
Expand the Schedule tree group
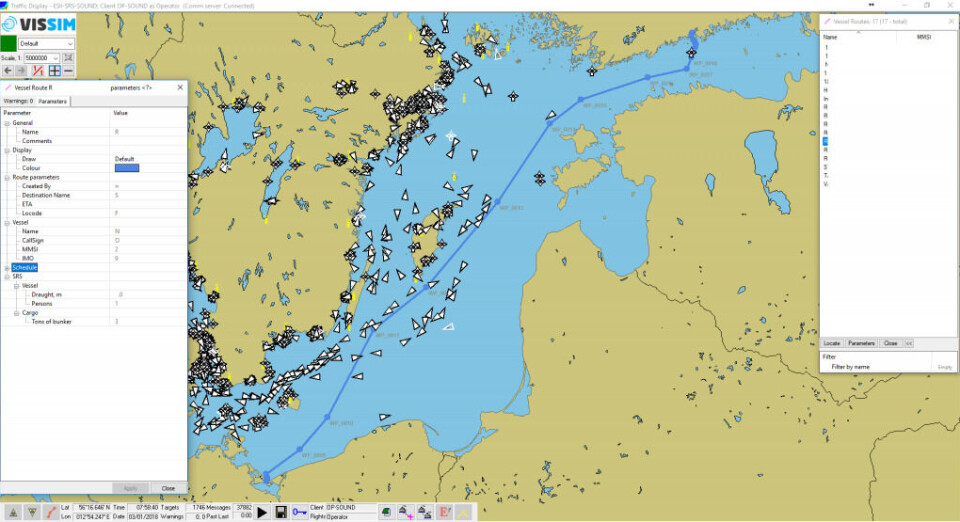point(7,268)
